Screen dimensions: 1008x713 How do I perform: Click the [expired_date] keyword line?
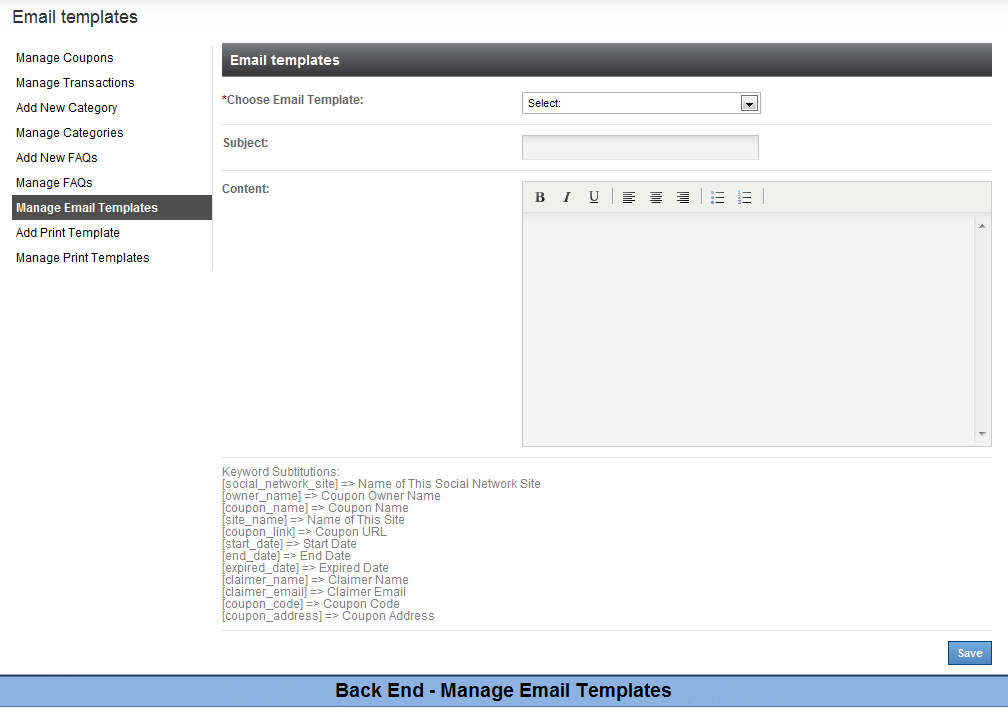[x=305, y=568]
